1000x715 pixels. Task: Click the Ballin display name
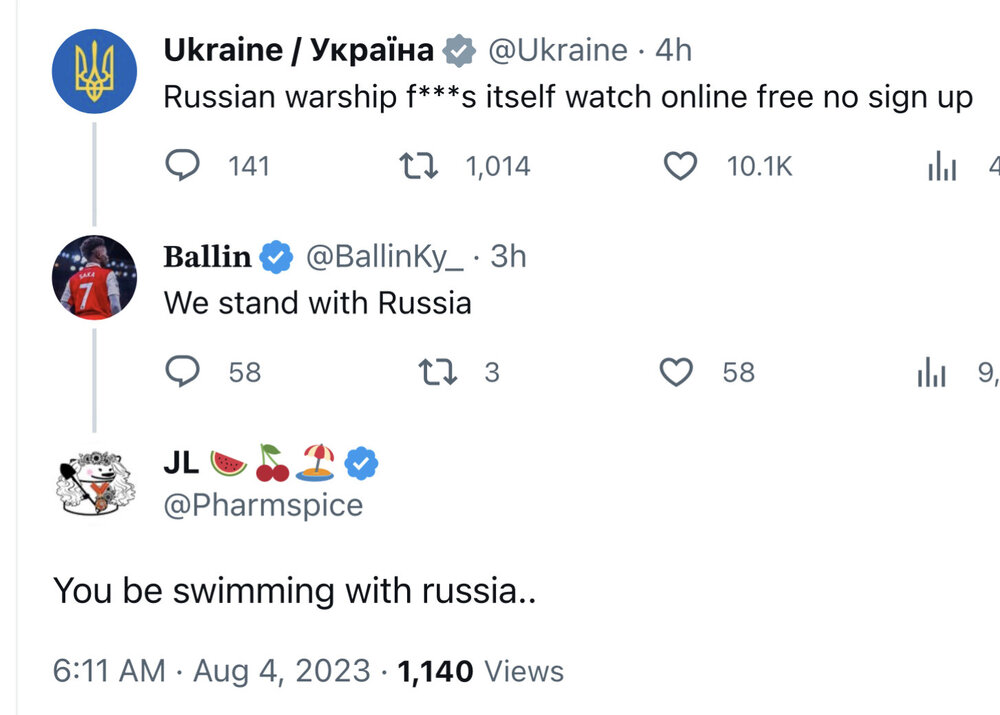pyautogui.click(x=207, y=256)
